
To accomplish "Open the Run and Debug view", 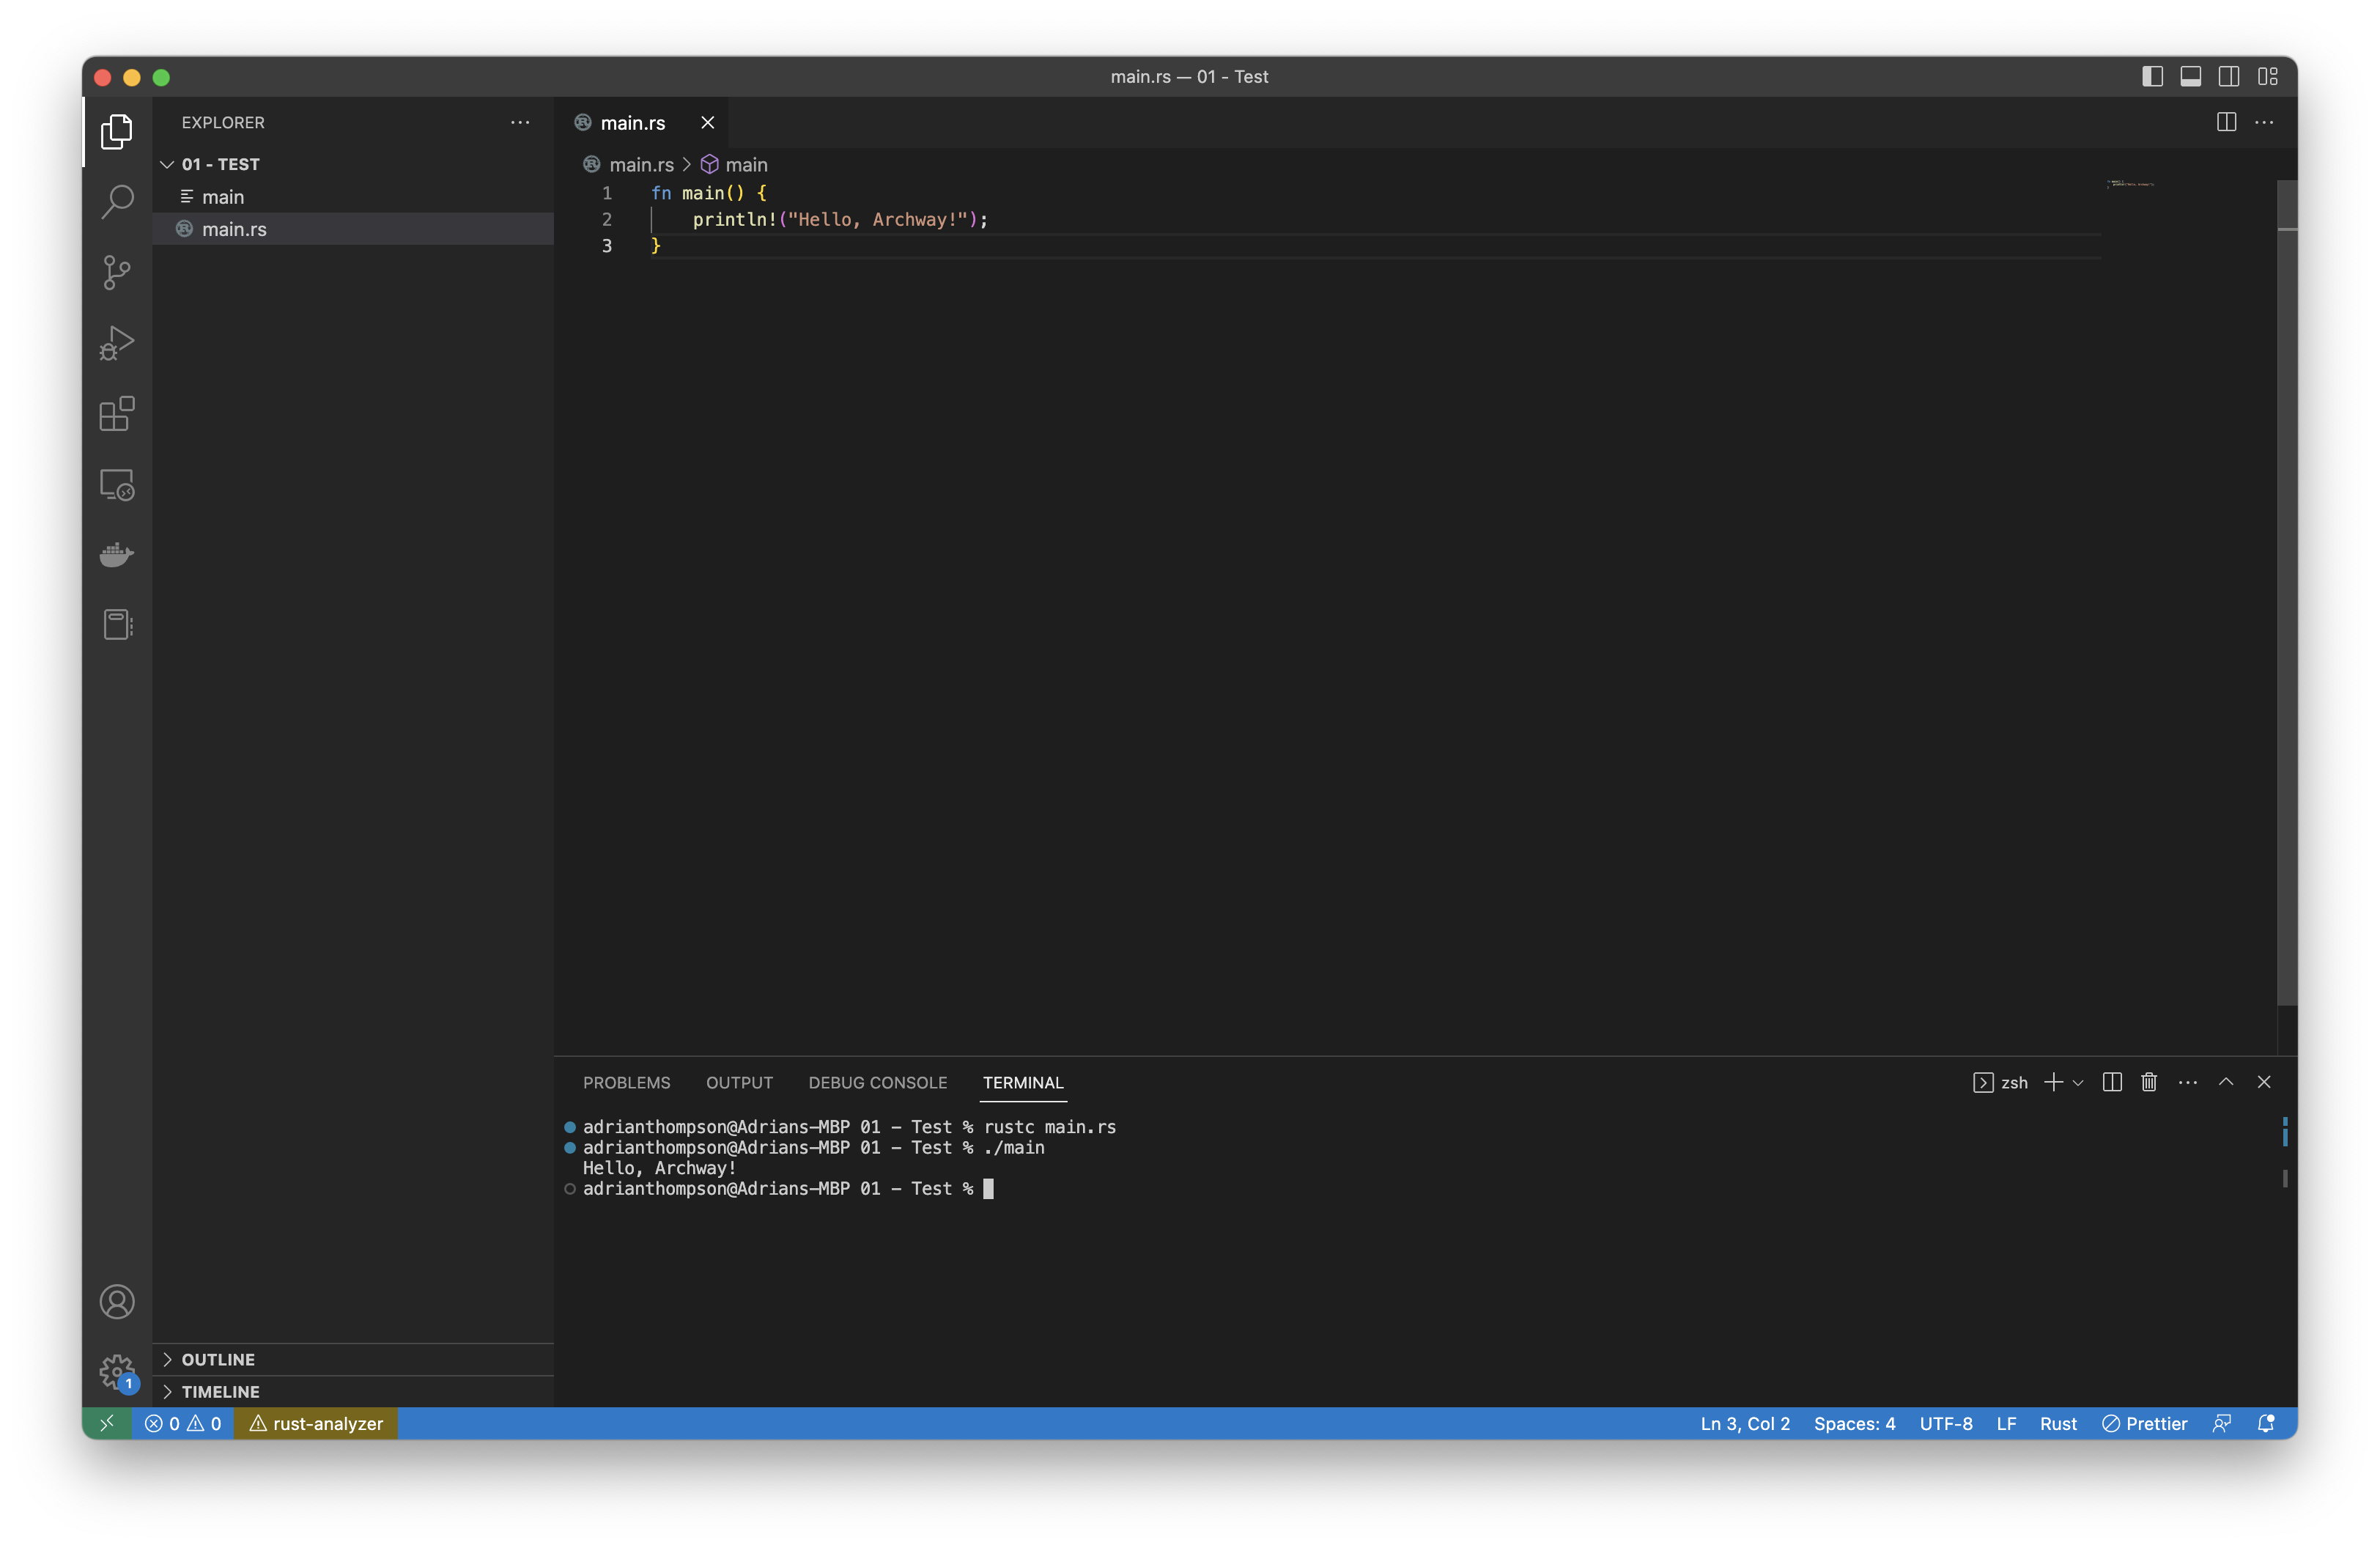I will (117, 343).
